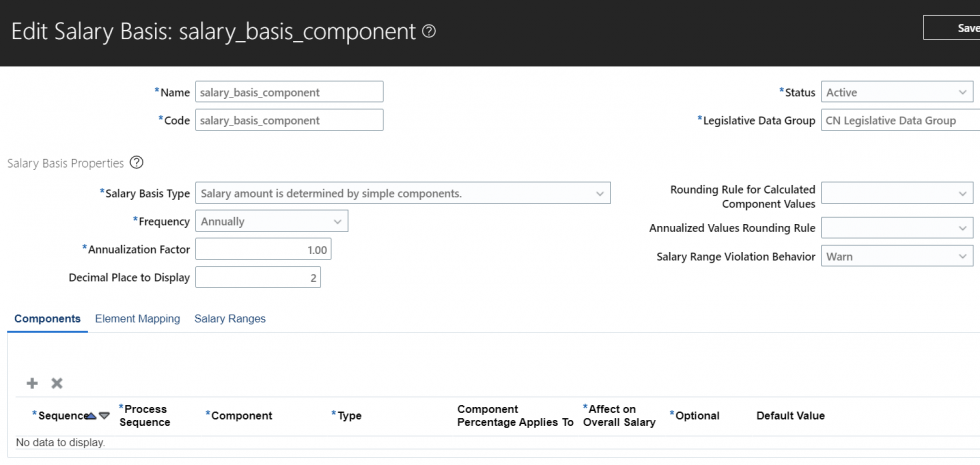Screen dimensions: 980x465
Task: Focus the Annualization Factor field
Action: tap(263, 249)
